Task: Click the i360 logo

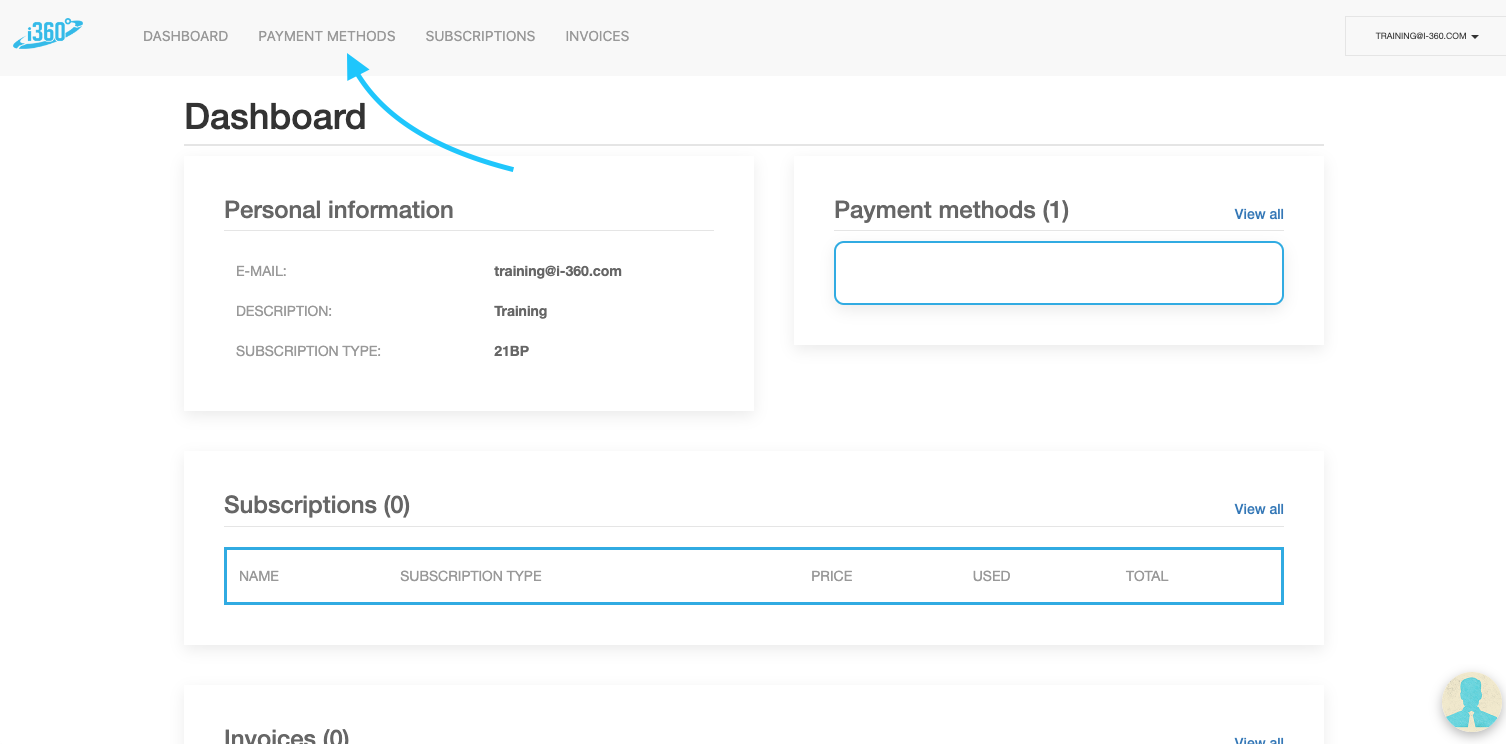Action: point(48,34)
